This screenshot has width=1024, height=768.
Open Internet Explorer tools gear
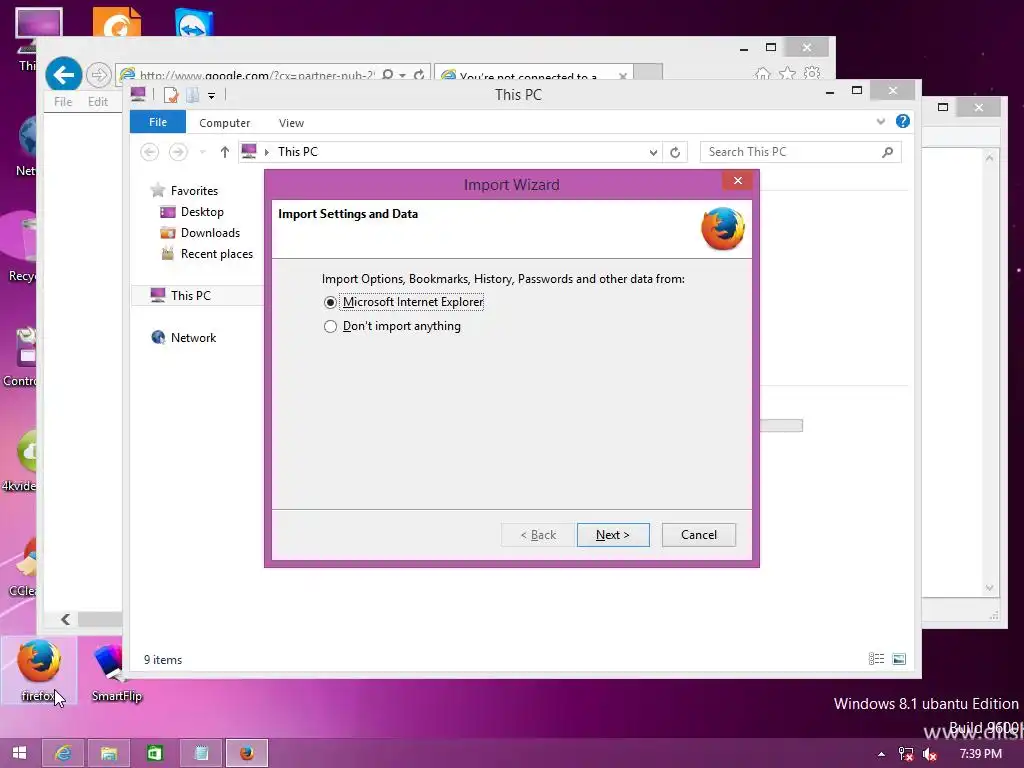pyautogui.click(x=812, y=72)
